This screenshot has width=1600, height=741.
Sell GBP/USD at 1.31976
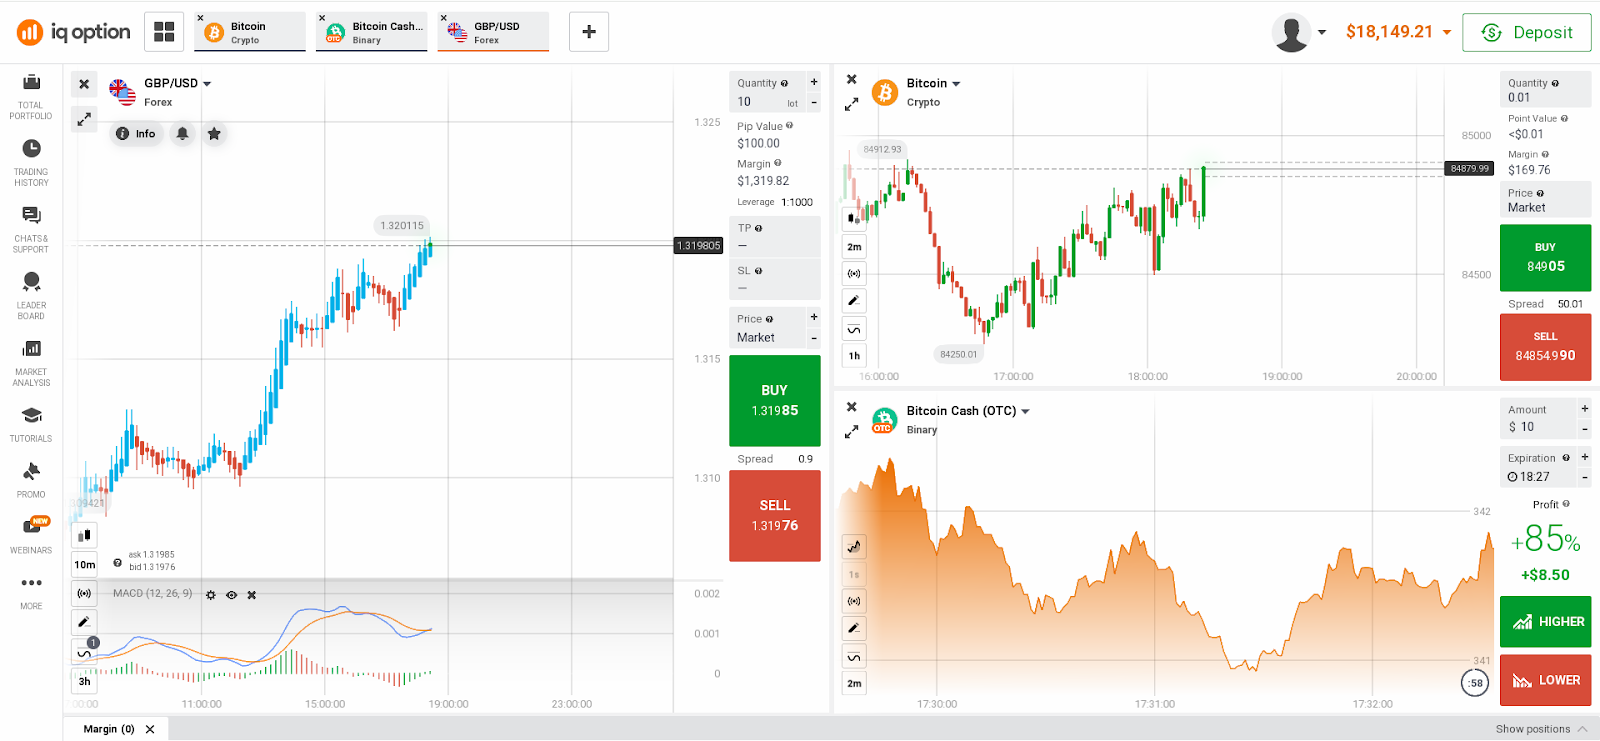tap(775, 515)
